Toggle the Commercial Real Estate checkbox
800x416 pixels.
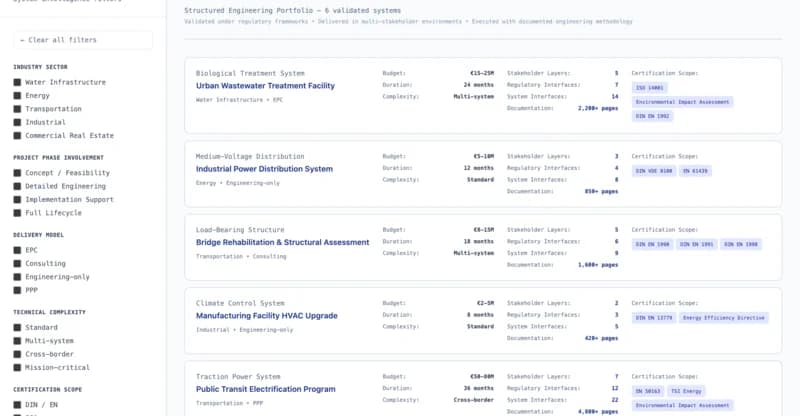(x=17, y=135)
